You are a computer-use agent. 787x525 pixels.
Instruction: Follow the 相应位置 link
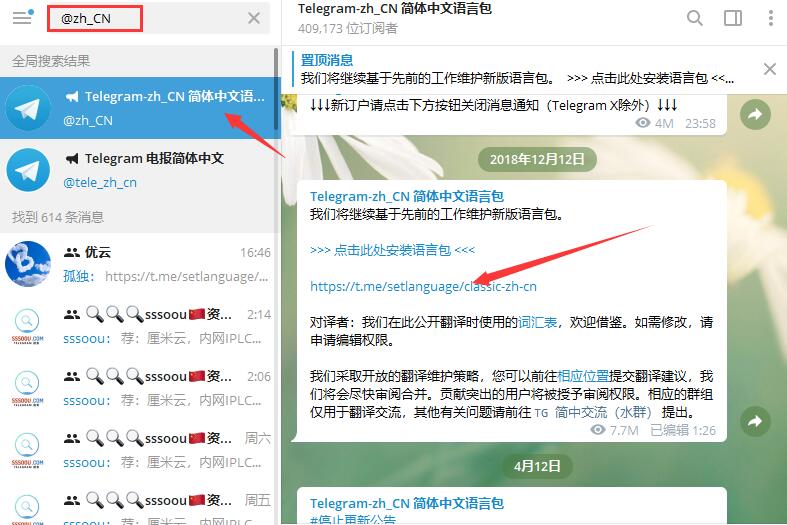[x=583, y=376]
